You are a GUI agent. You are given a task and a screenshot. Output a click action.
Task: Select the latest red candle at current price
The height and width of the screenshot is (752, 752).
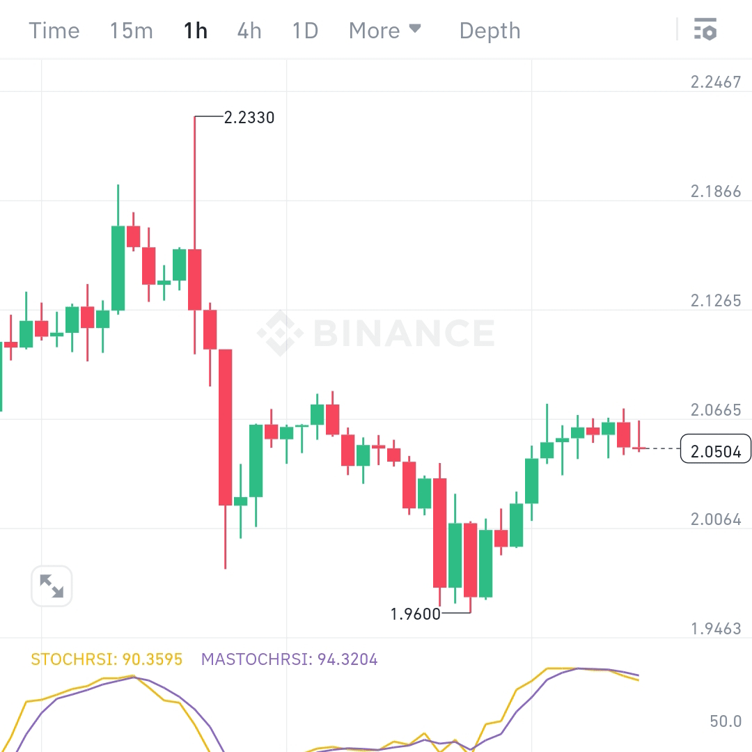pos(639,436)
